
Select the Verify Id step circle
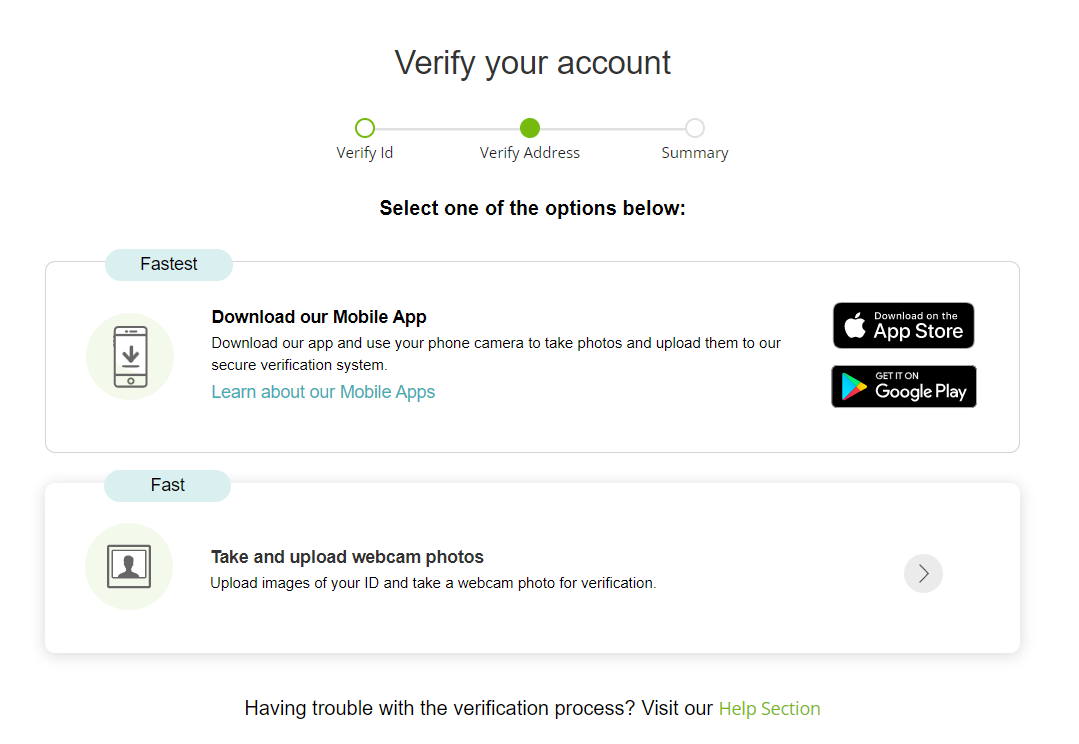(365, 128)
